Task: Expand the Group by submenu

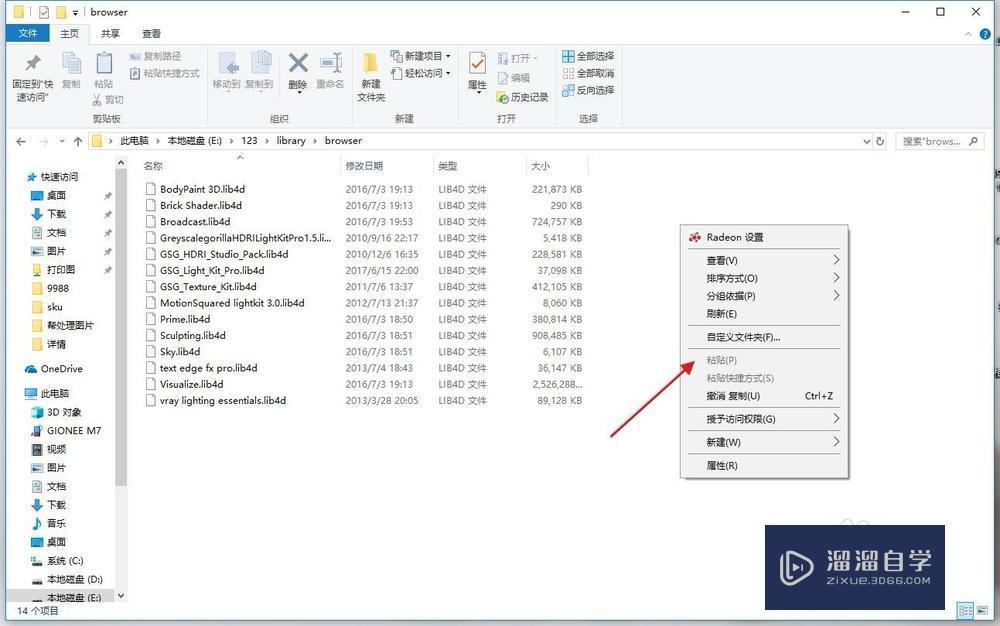Action: point(764,296)
